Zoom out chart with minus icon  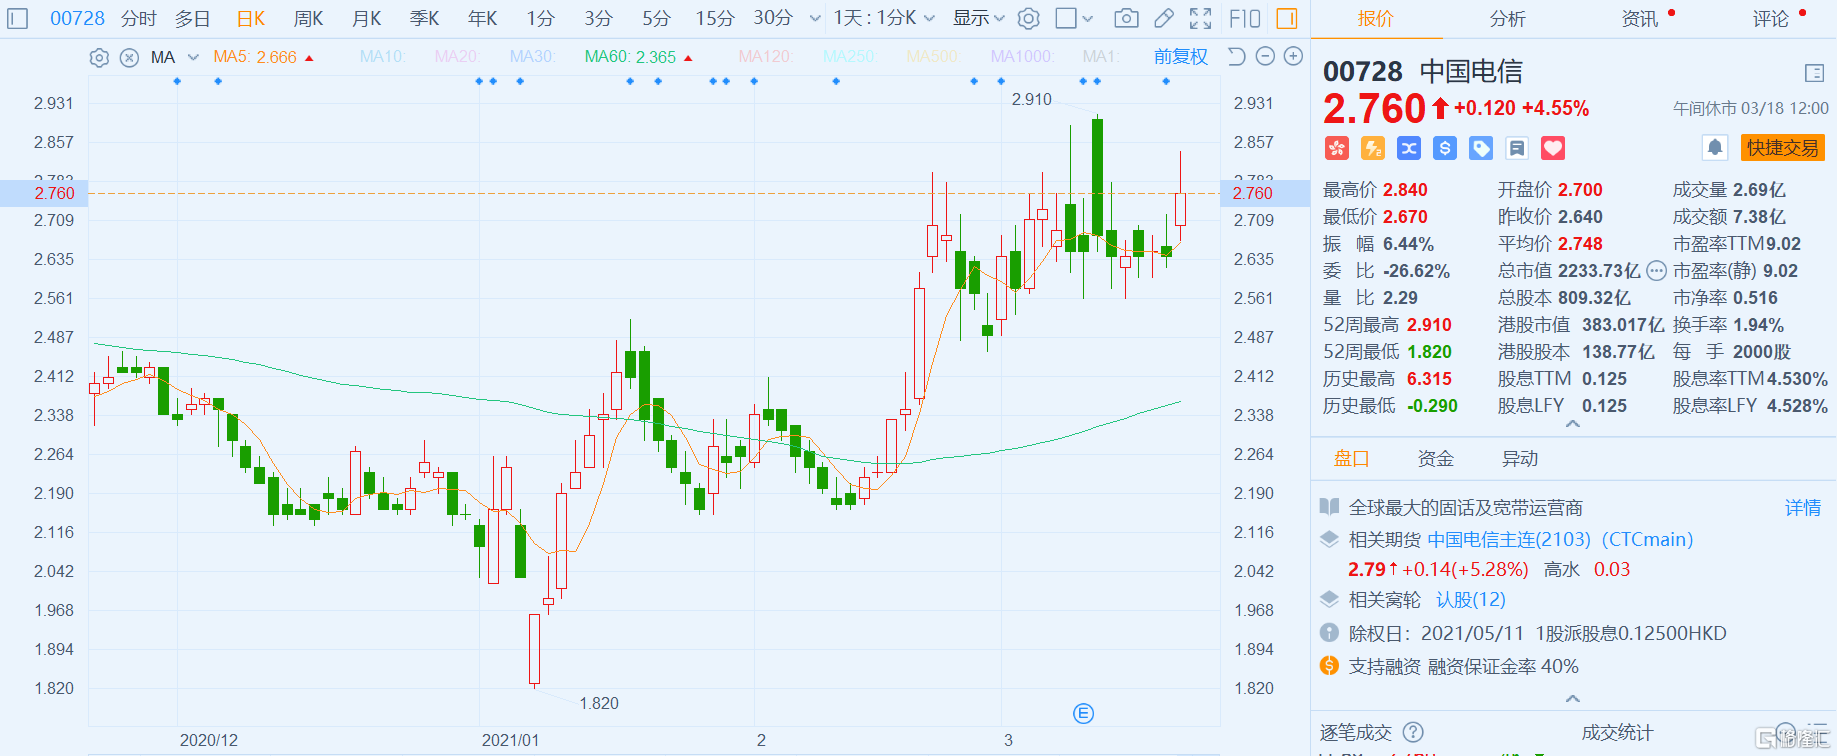(1265, 57)
